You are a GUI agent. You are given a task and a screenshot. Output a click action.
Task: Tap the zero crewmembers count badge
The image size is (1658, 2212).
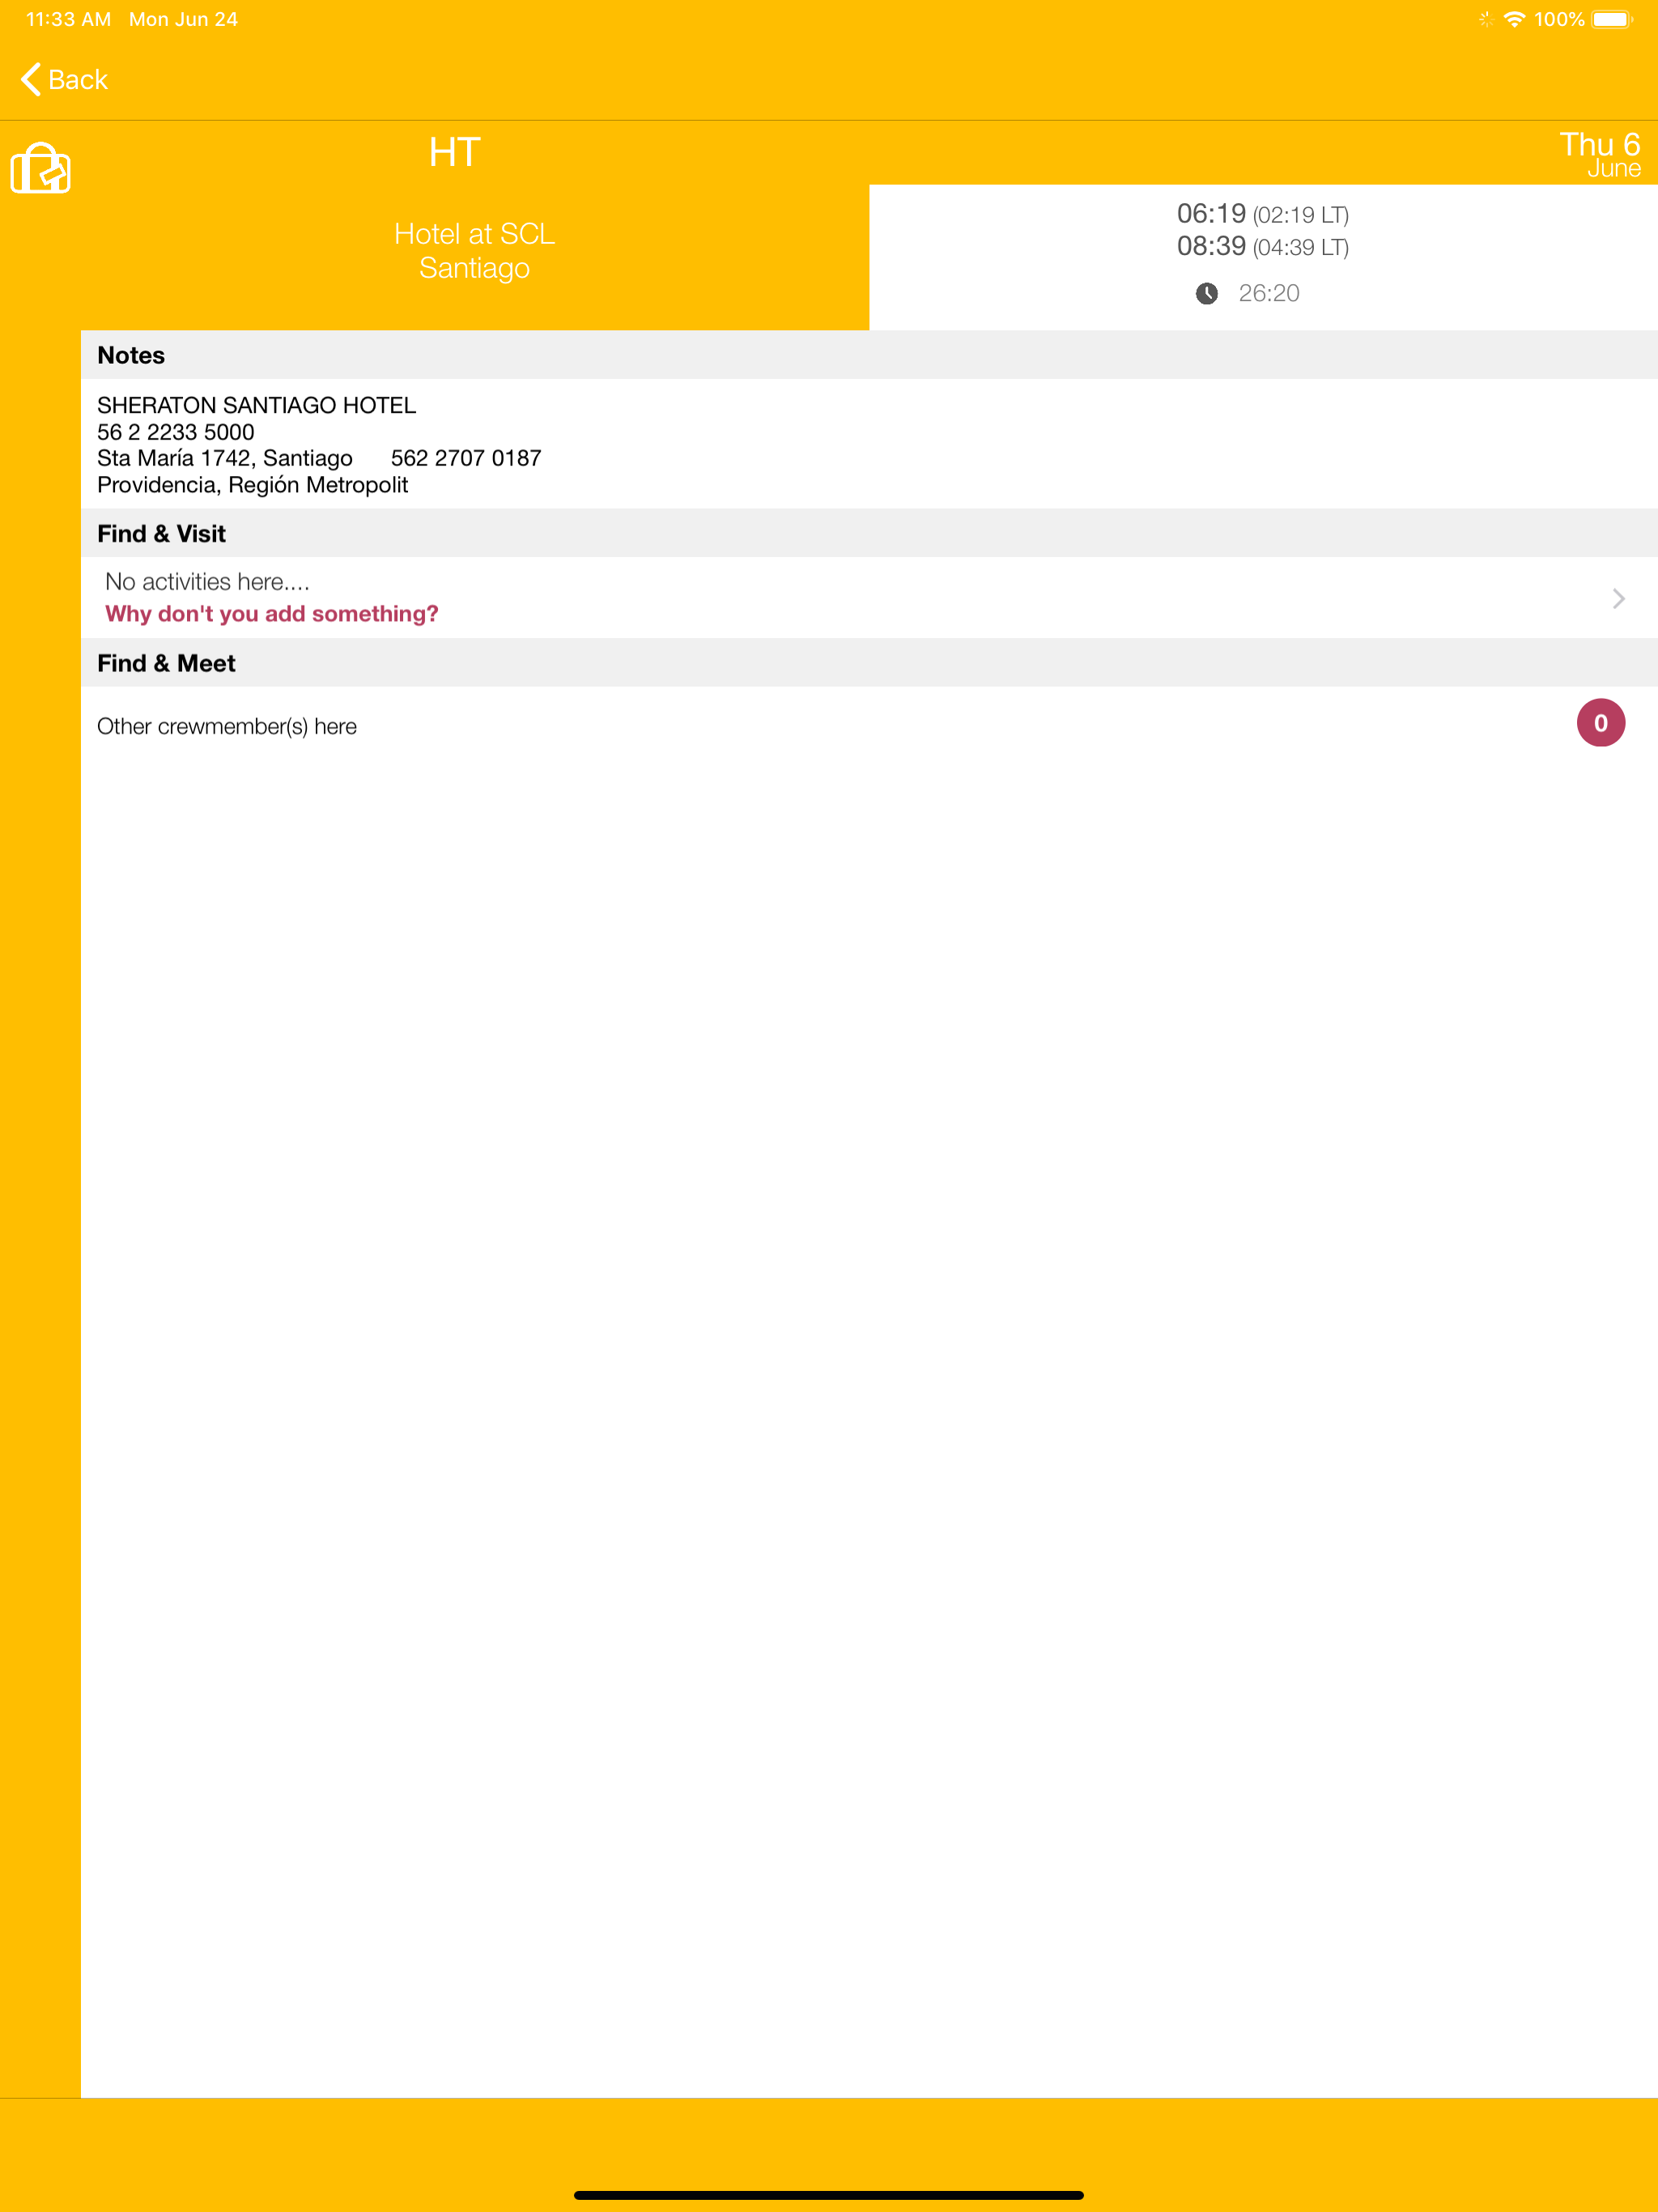(x=1600, y=723)
